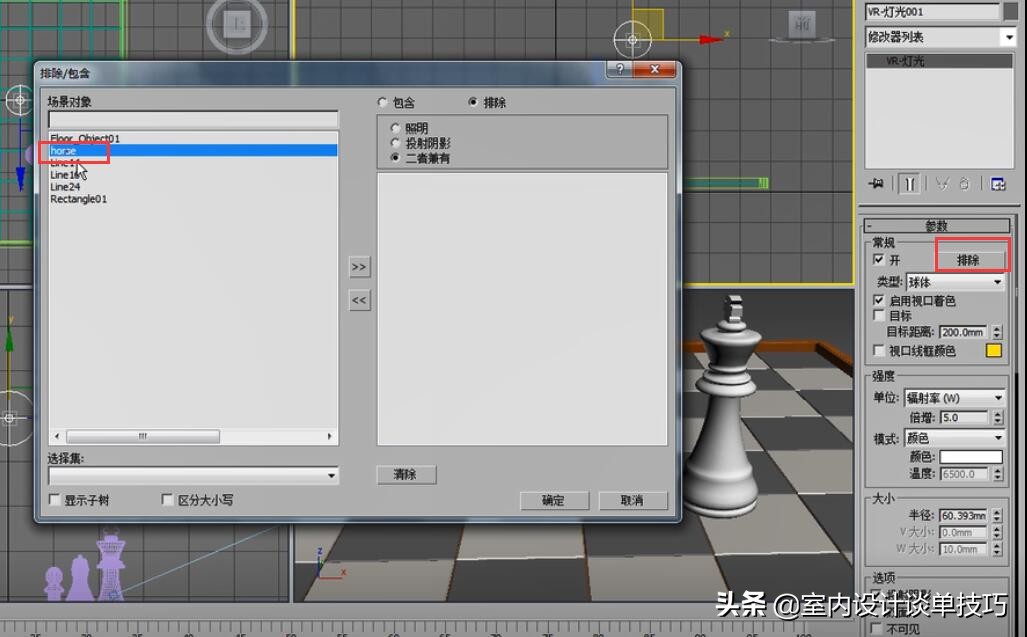Select the Z axis label in viewport gizmo
Image resolution: width=1027 pixels, height=637 pixels.
[320, 553]
